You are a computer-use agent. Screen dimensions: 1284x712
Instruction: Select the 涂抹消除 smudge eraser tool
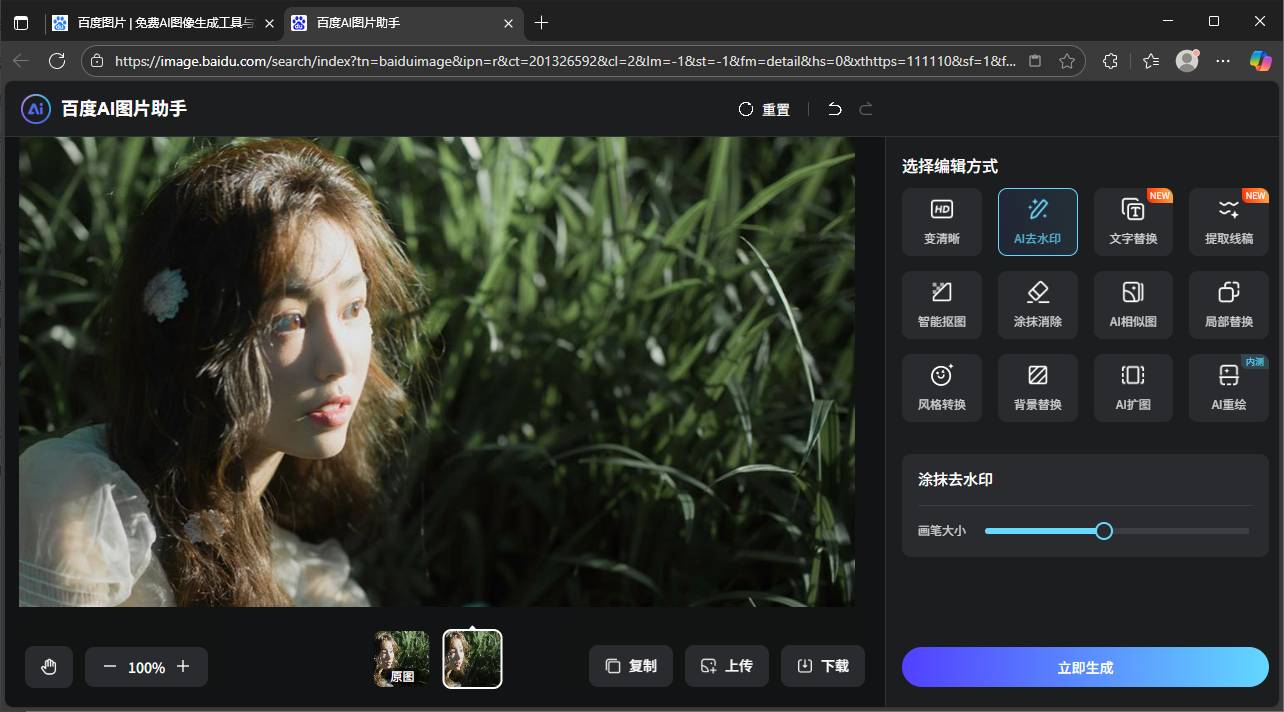(1037, 304)
